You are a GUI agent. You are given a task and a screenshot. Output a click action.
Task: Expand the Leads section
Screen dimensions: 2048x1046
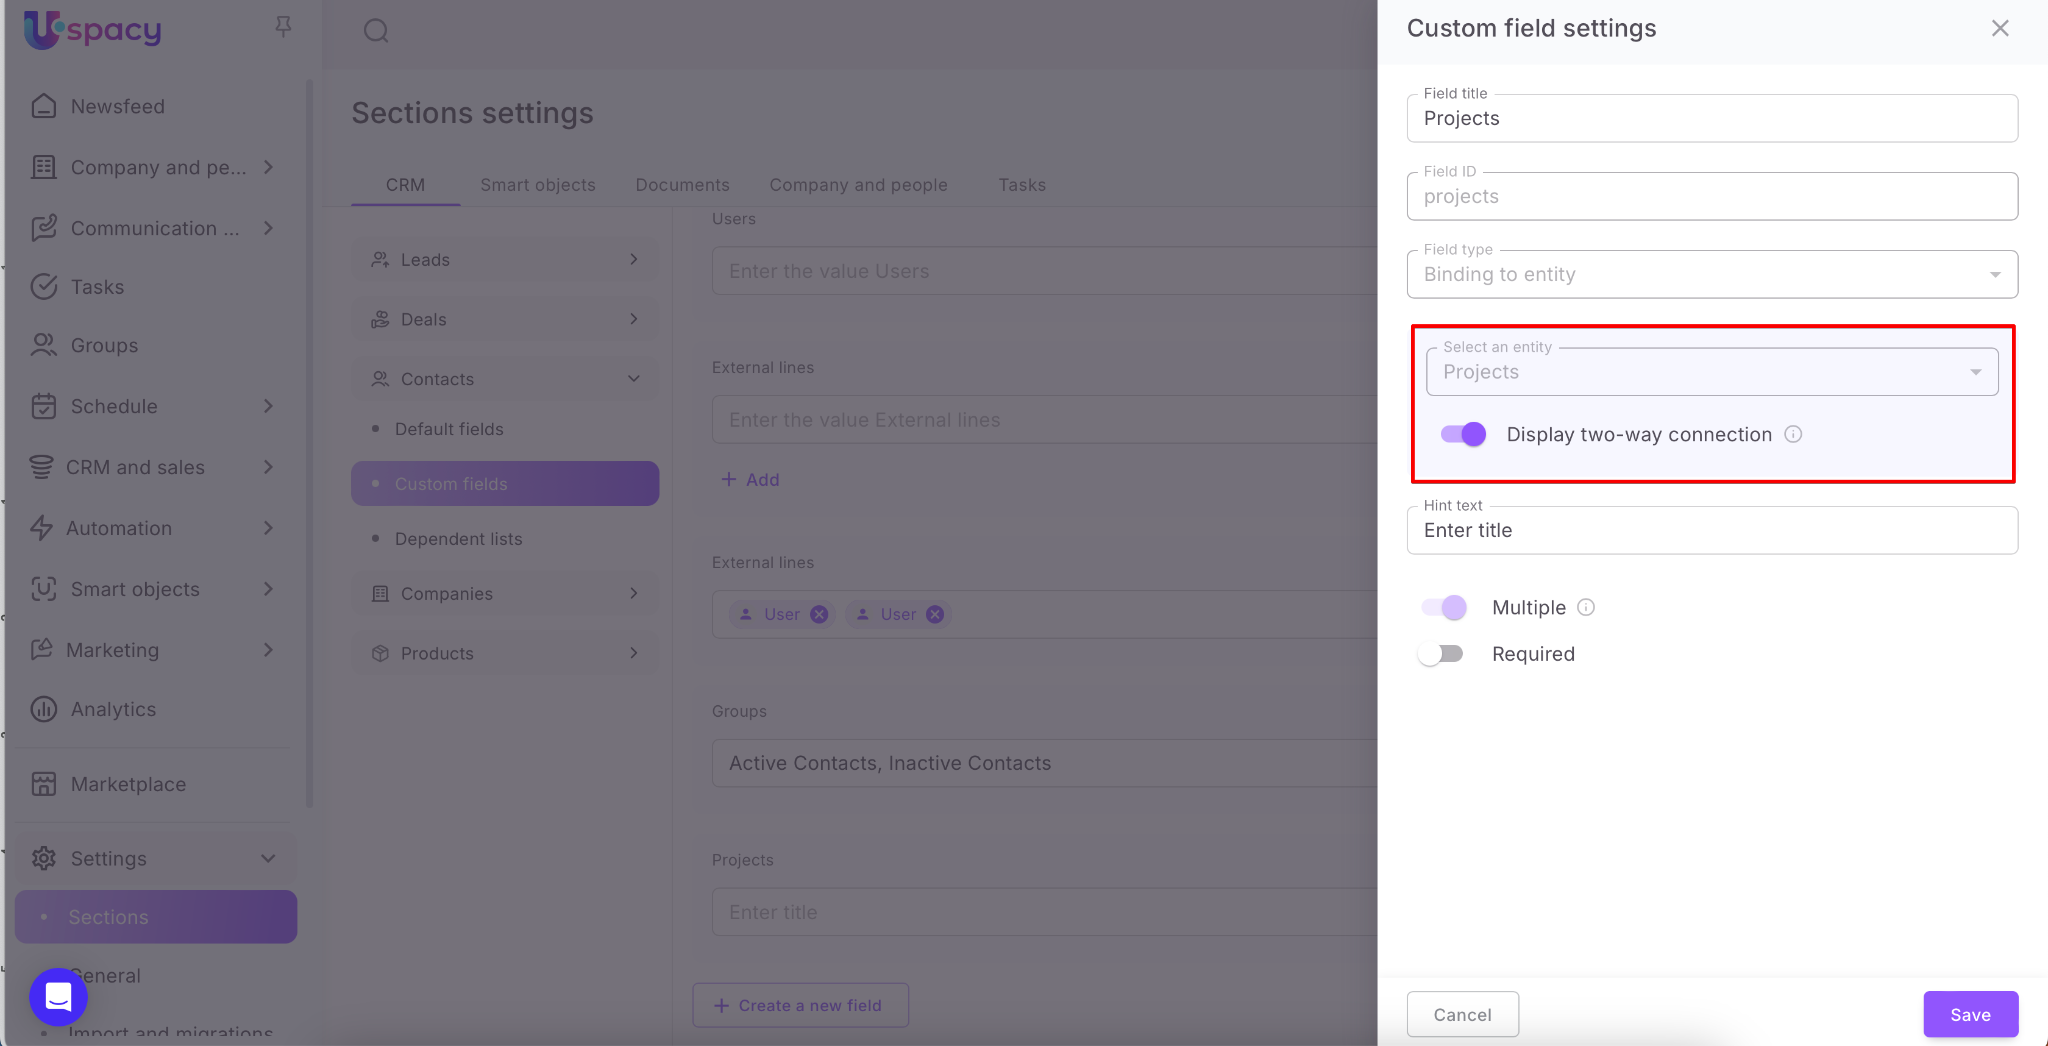tap(505, 260)
